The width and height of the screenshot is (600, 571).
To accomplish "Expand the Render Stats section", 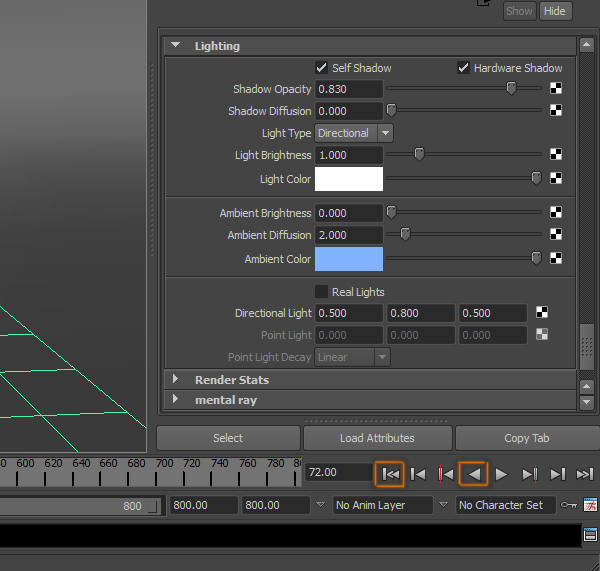I will click(x=176, y=380).
